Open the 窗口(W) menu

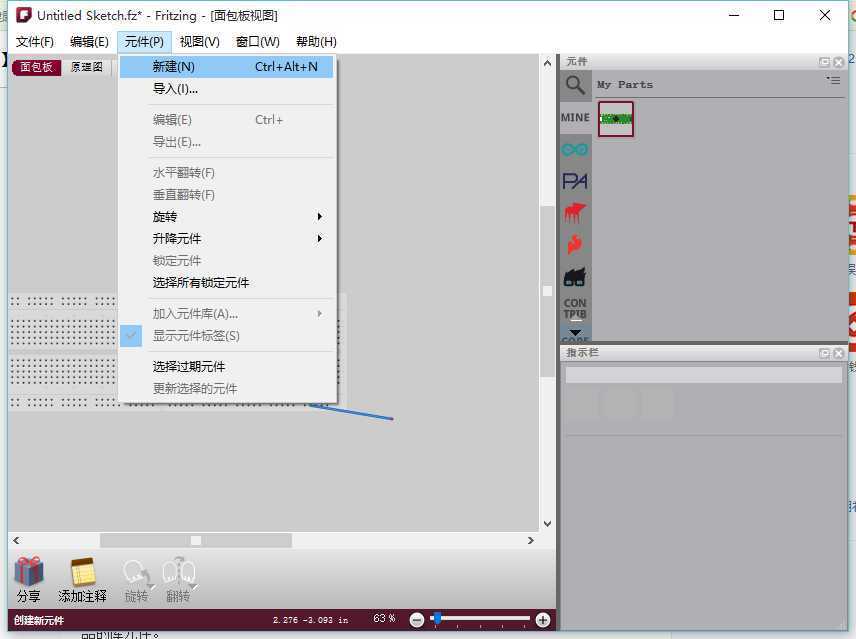click(258, 42)
